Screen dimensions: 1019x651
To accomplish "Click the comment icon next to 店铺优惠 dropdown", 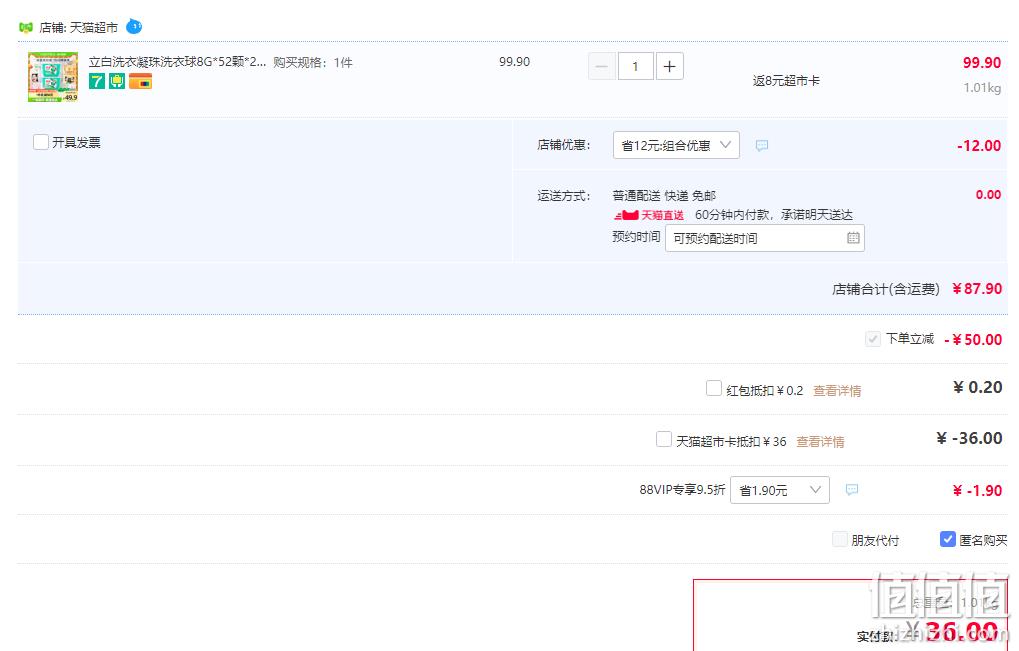I will click(762, 146).
